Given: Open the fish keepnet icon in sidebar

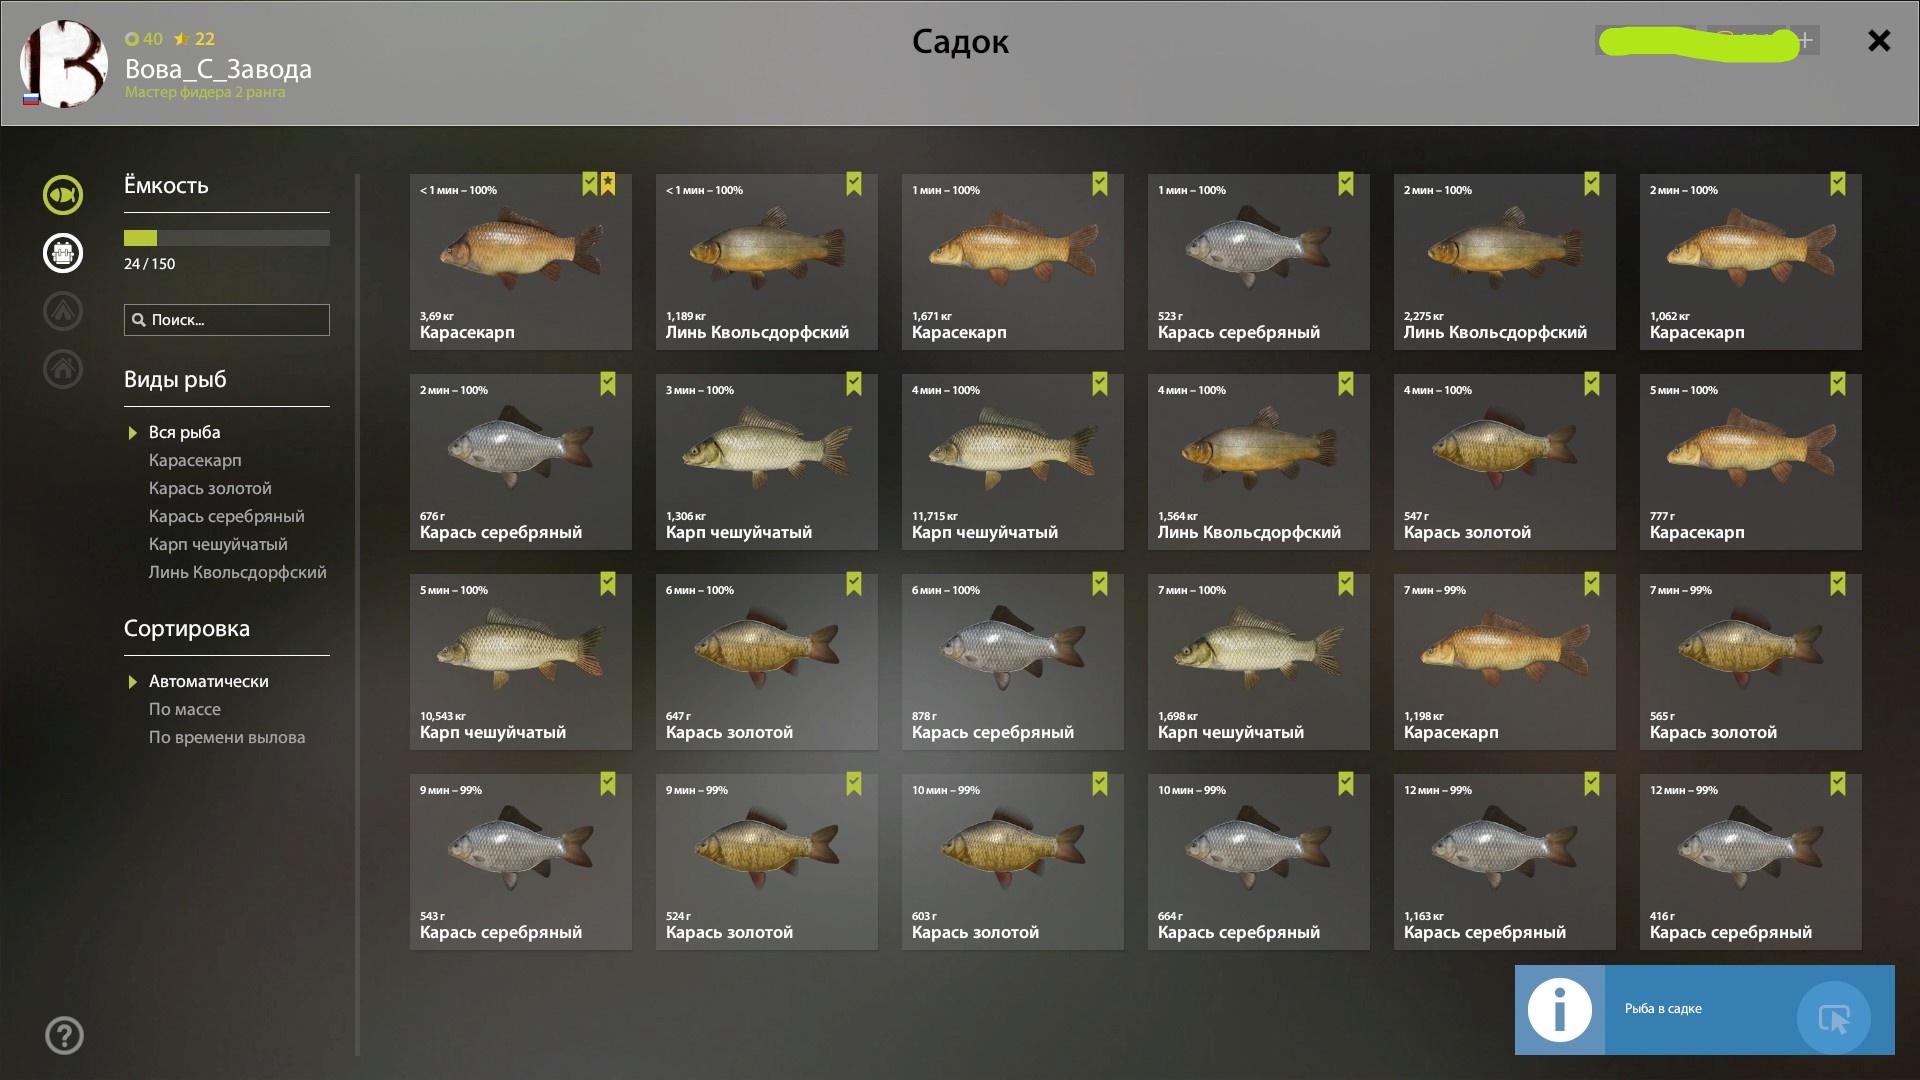Looking at the screenshot, I should click(63, 195).
